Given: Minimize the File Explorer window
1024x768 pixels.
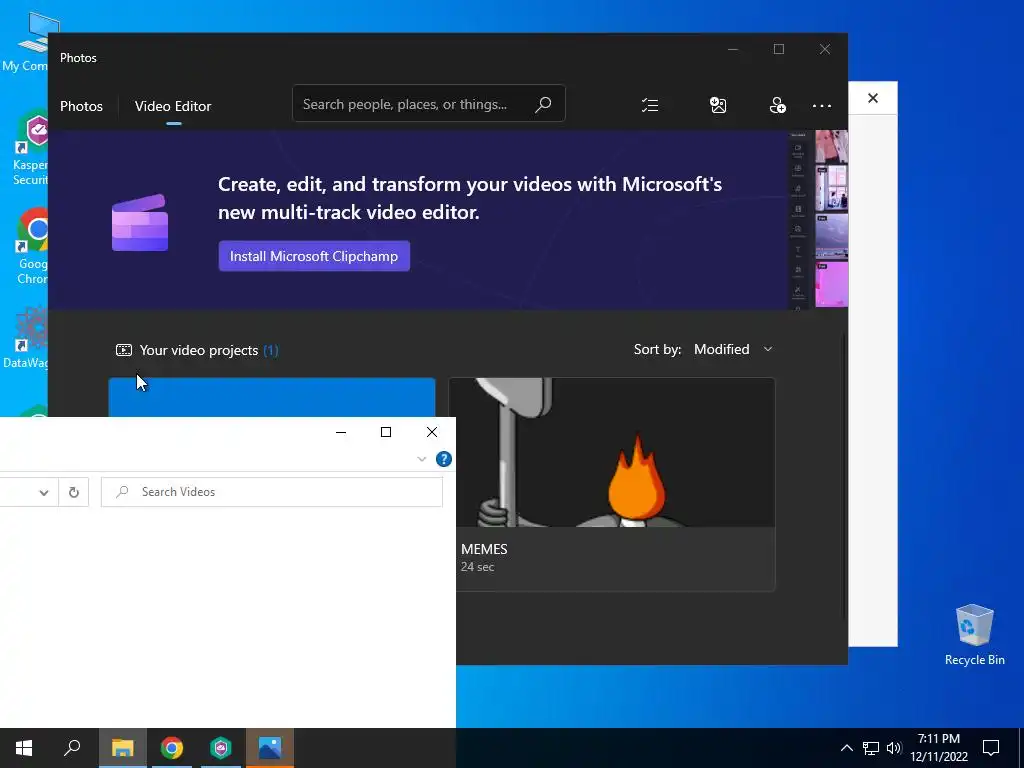Looking at the screenshot, I should click(341, 432).
